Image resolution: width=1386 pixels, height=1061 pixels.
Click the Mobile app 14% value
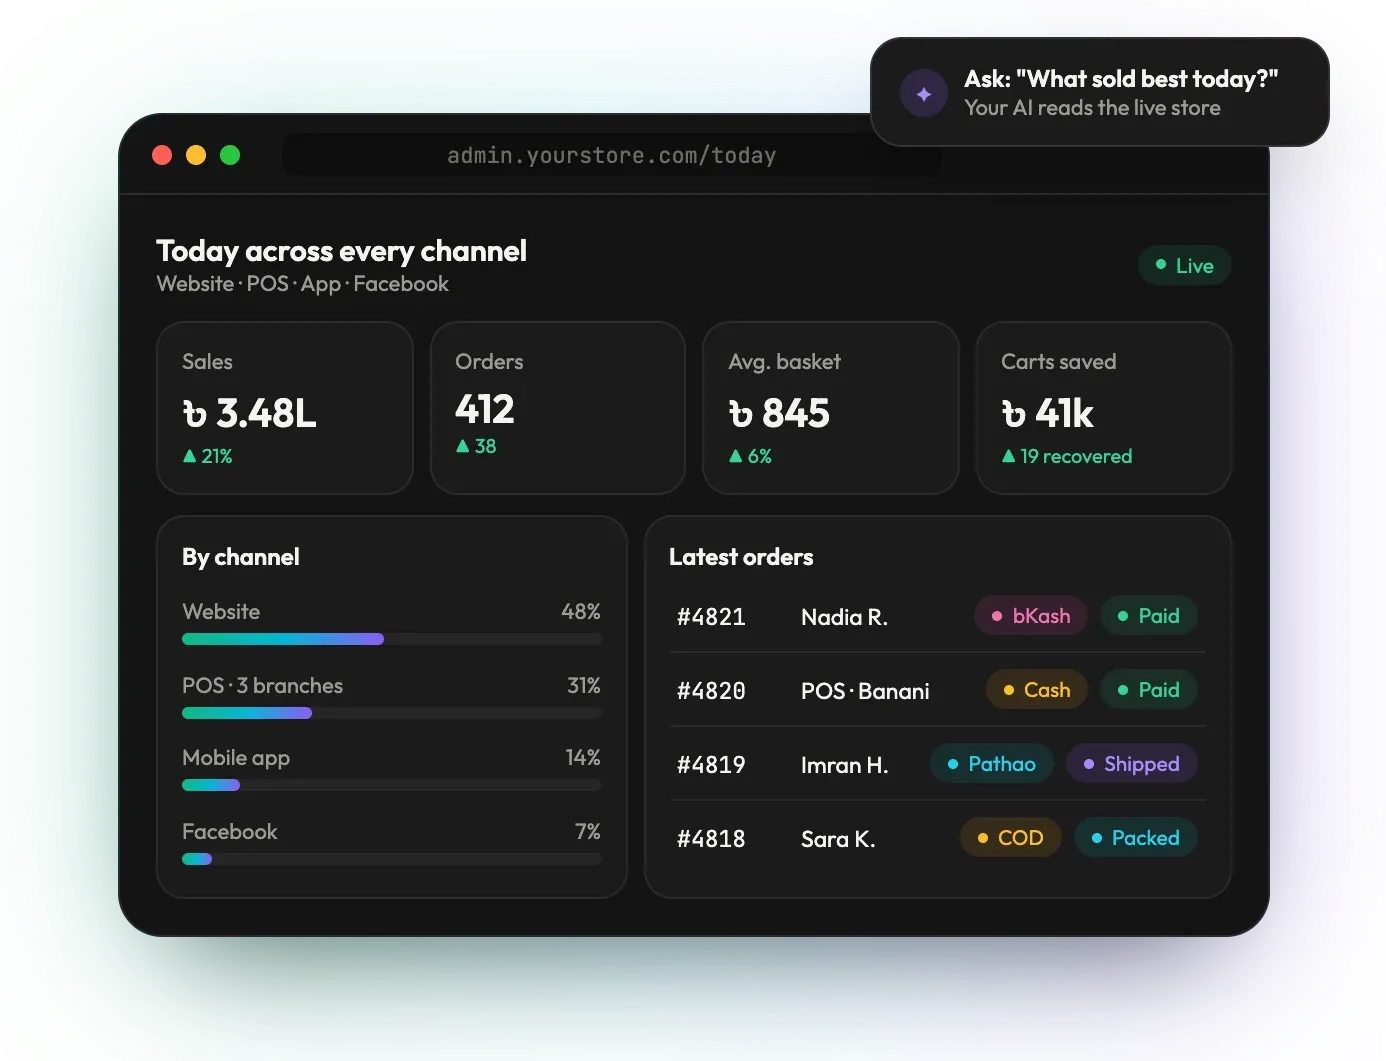click(583, 757)
